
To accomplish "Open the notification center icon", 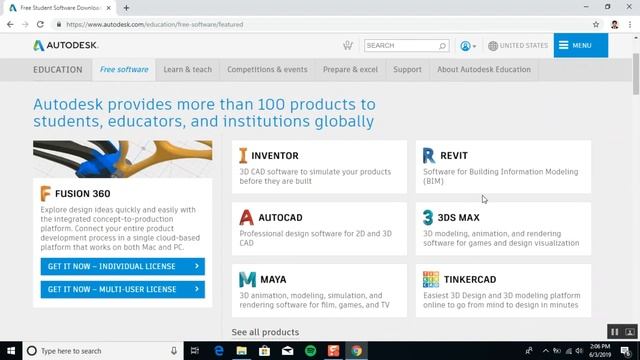I will tap(626, 351).
